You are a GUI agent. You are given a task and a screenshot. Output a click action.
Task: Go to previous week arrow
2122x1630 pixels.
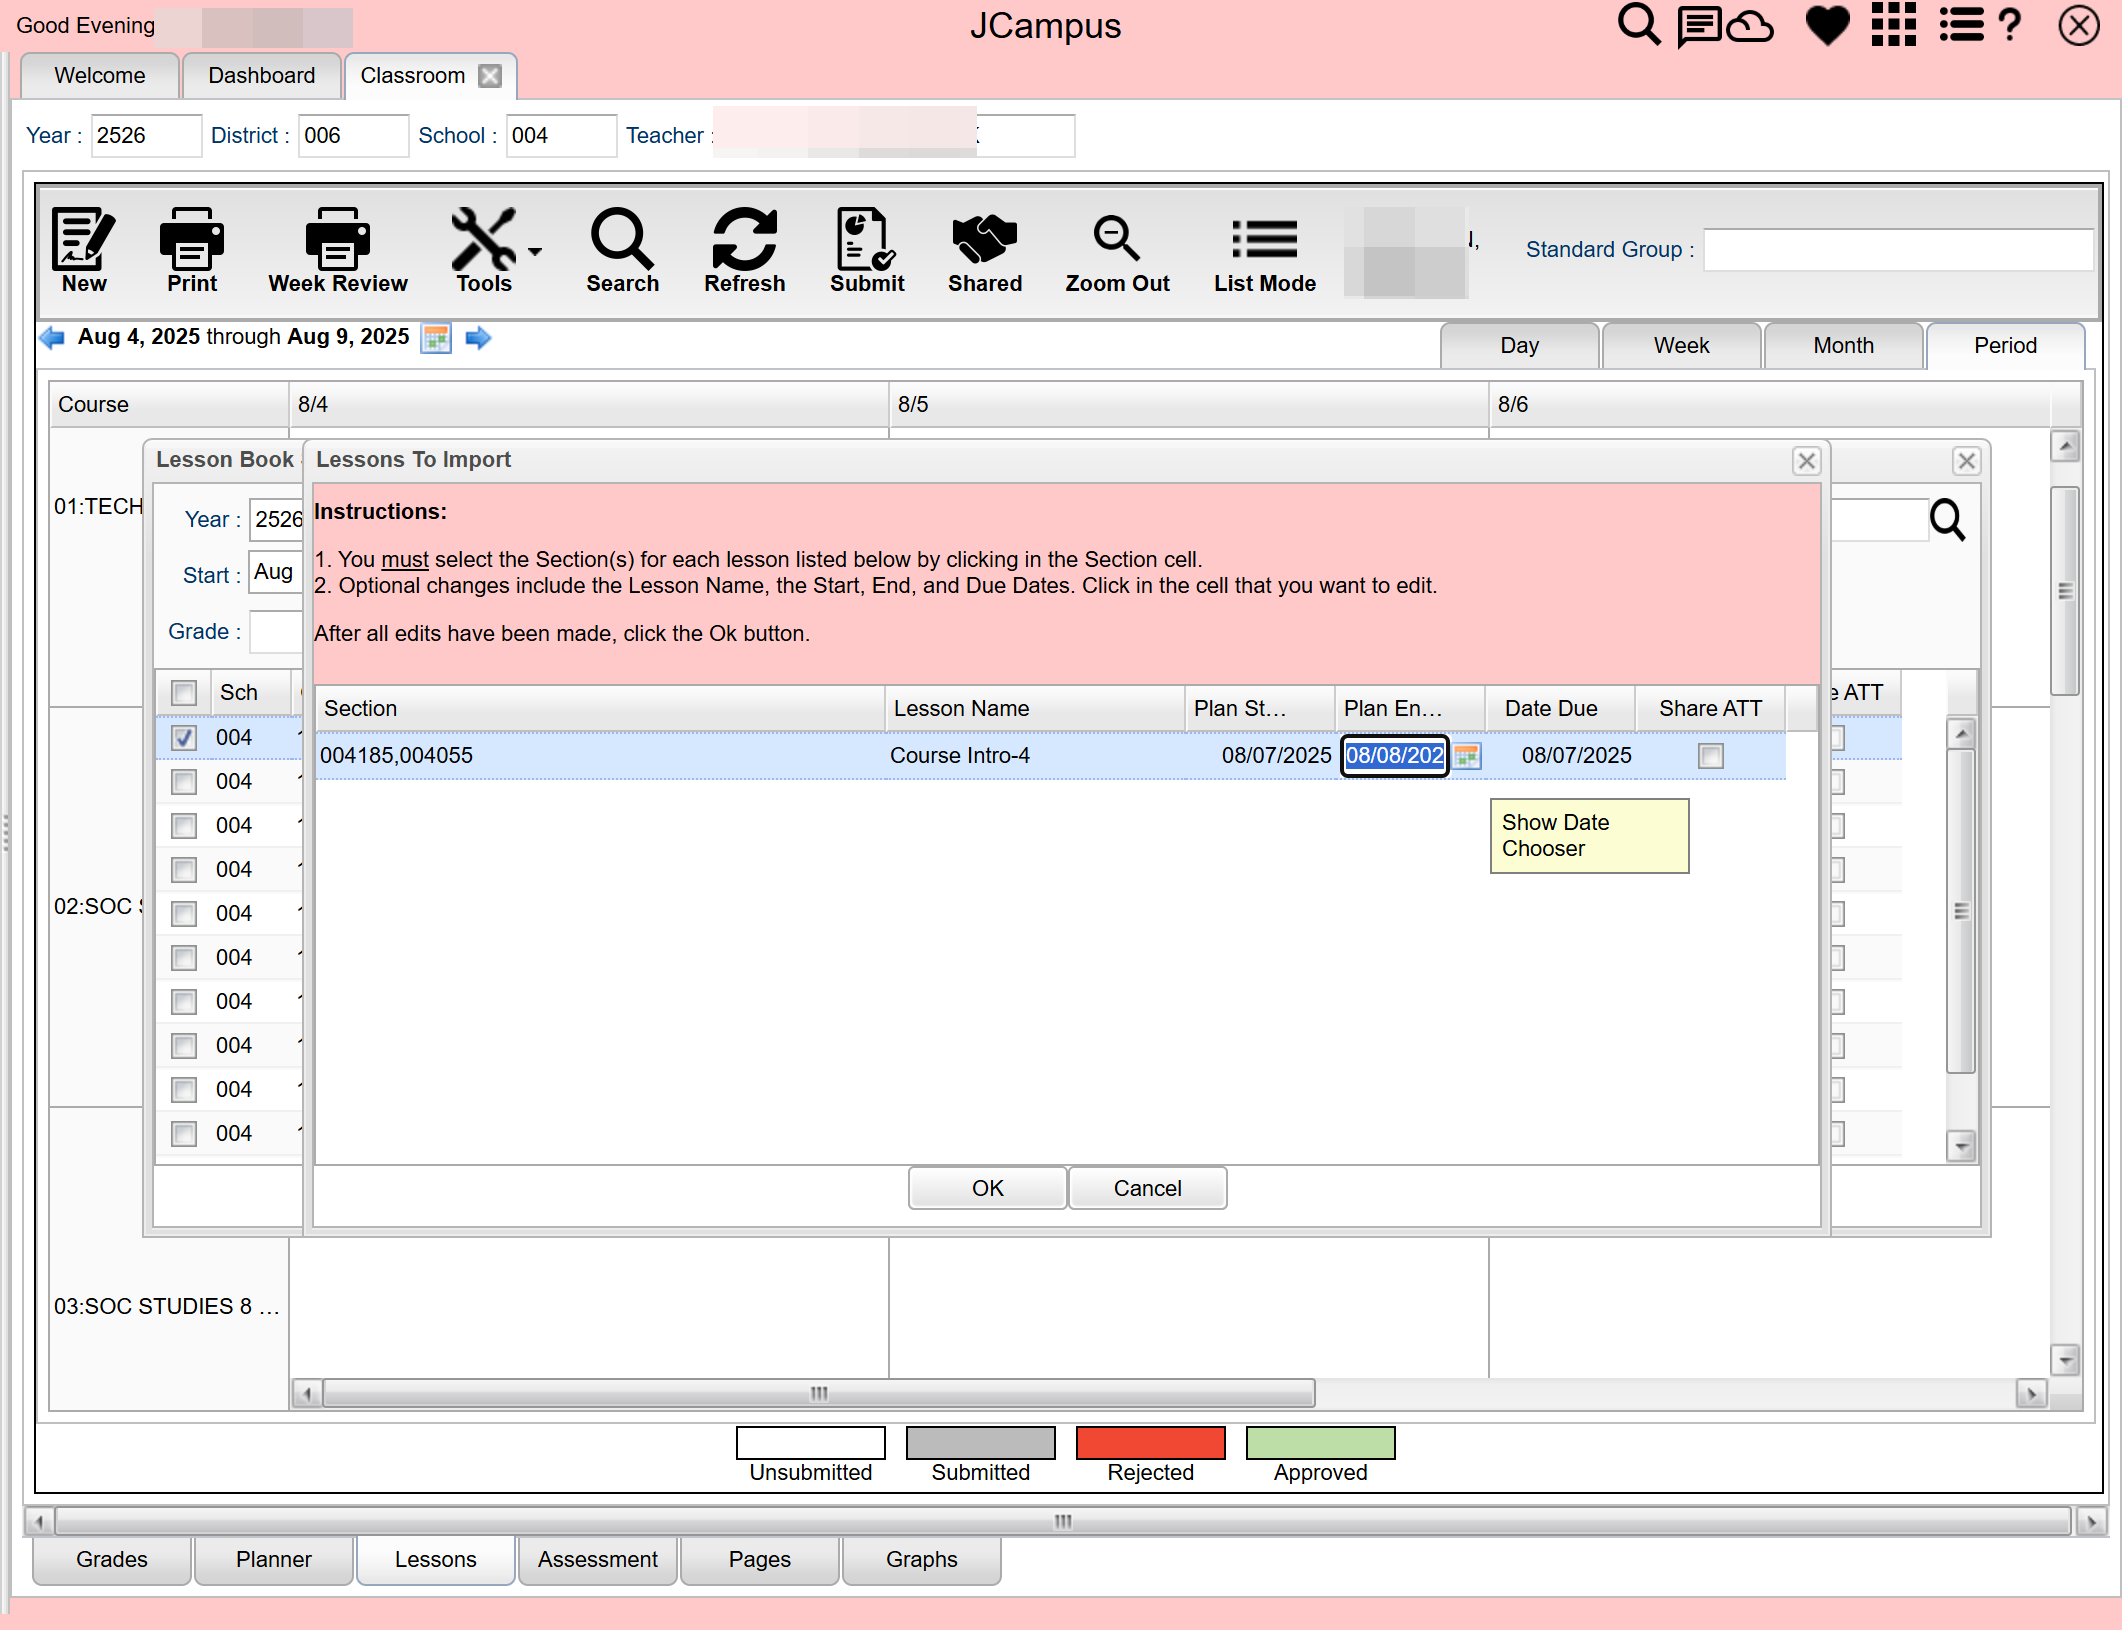point(52,337)
